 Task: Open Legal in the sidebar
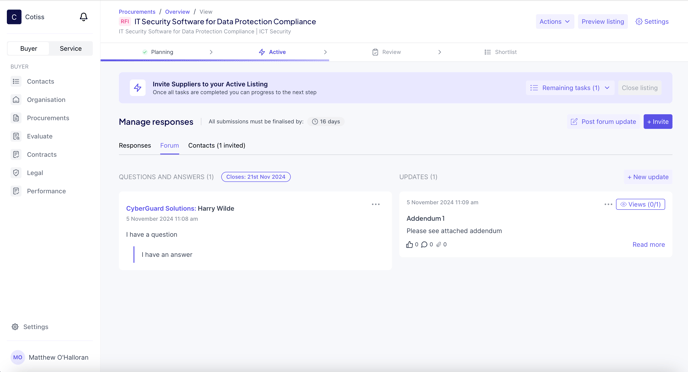coord(35,173)
